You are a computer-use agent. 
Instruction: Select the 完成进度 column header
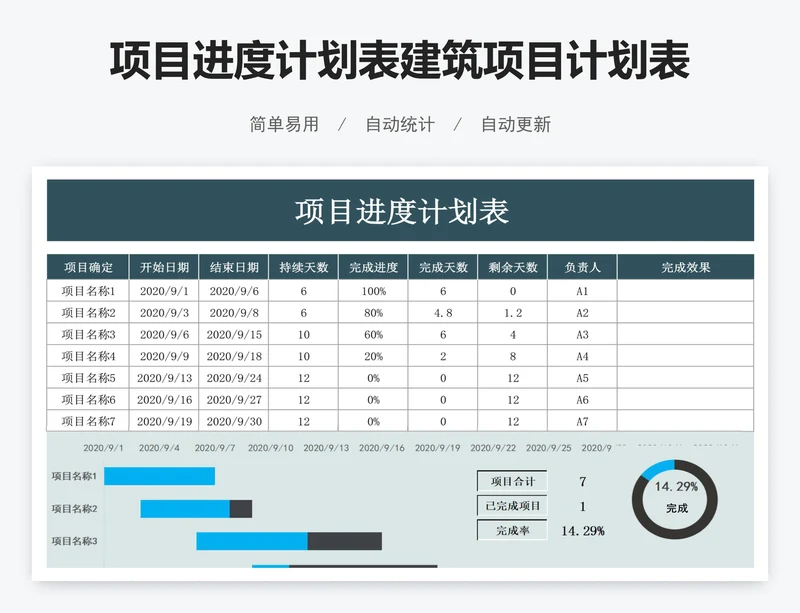373,267
